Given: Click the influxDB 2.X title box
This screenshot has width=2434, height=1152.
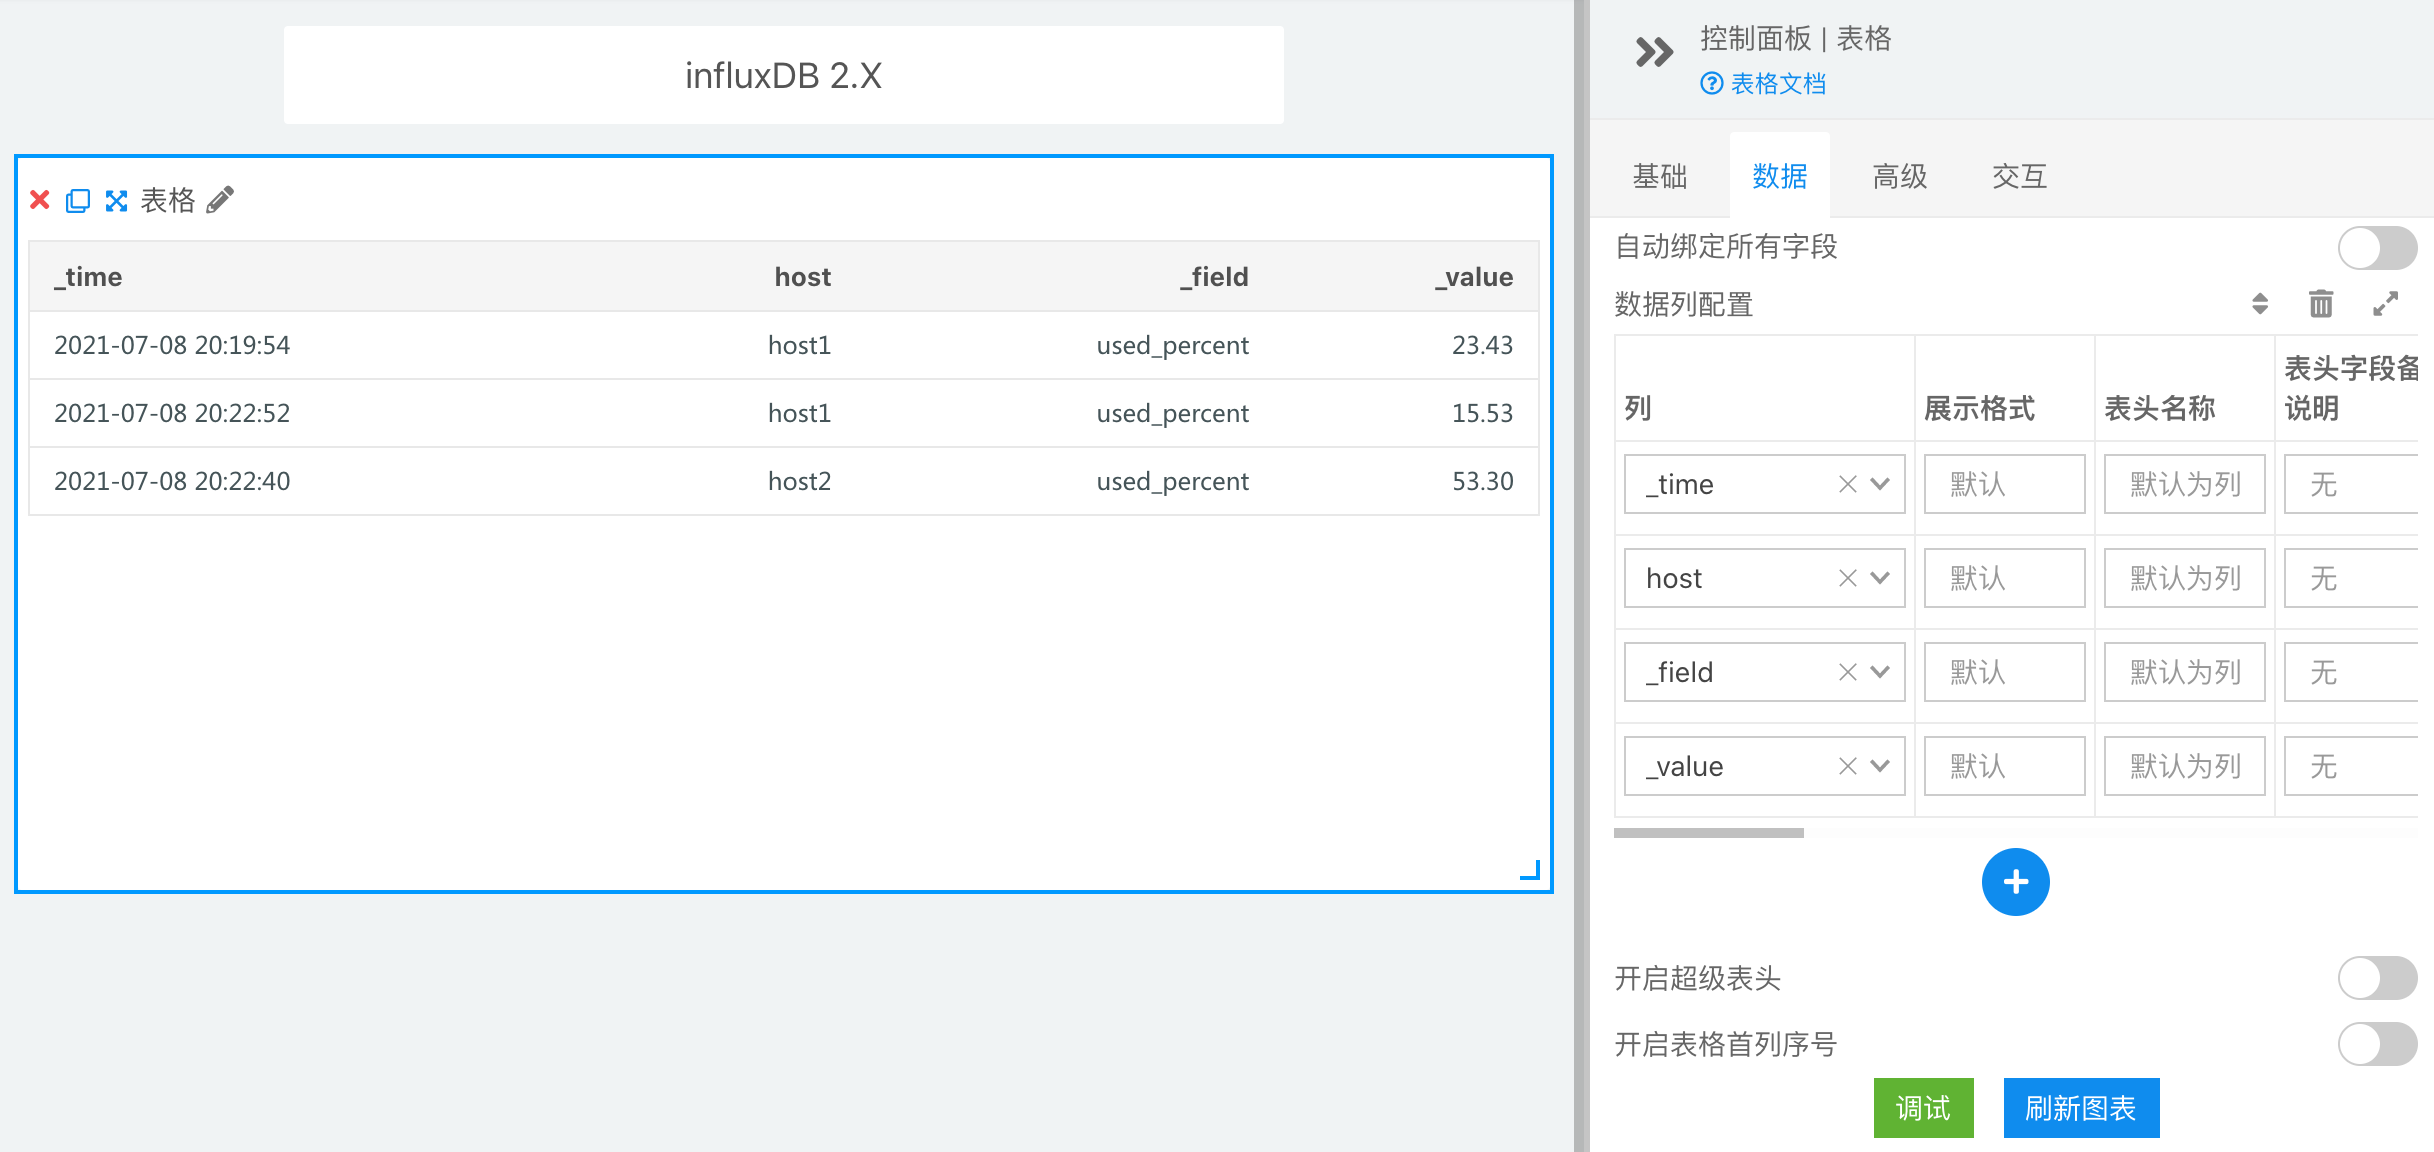Looking at the screenshot, I should (x=784, y=76).
